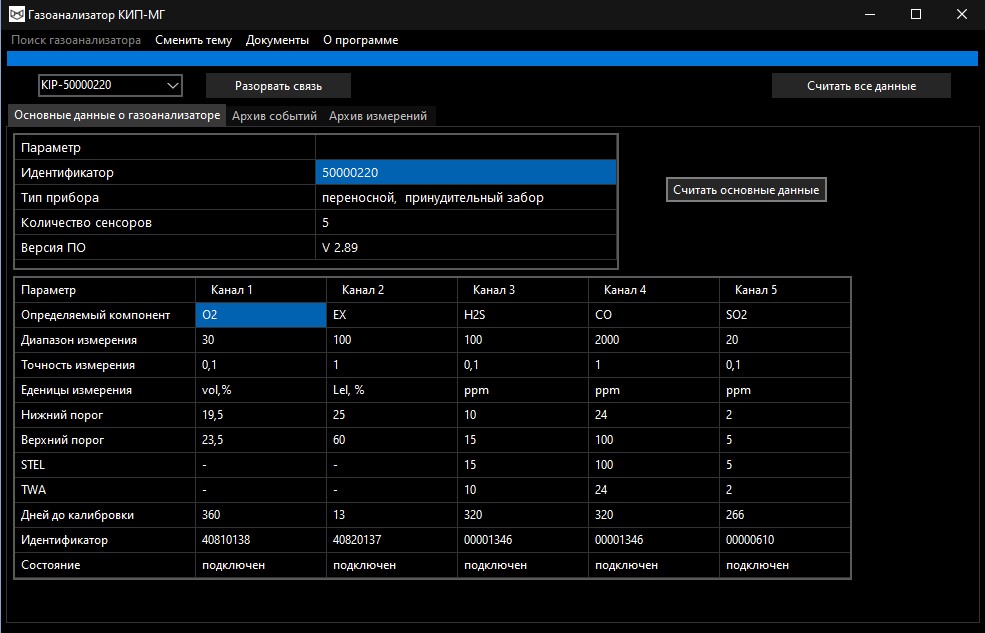Click the Разорвать связь button
The image size is (985, 633).
(278, 86)
